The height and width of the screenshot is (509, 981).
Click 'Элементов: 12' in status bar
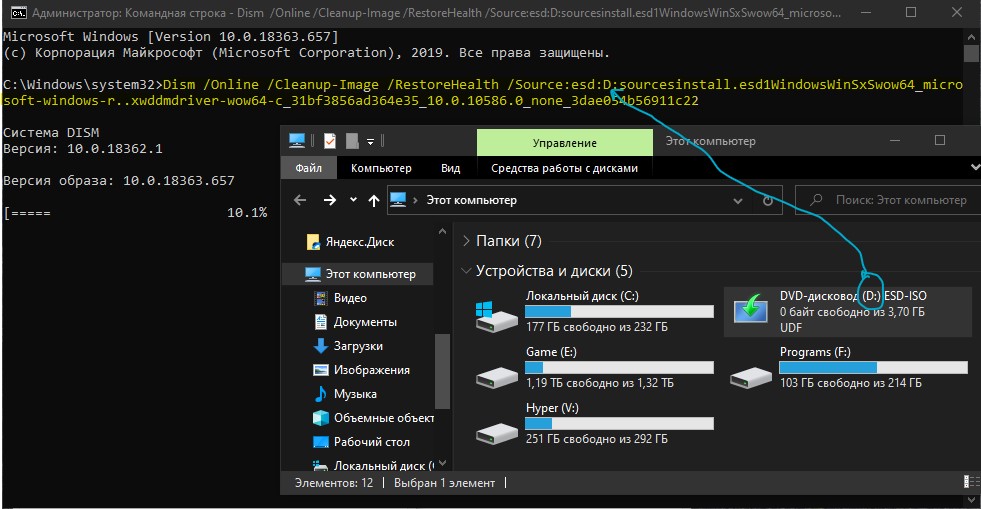tap(333, 483)
